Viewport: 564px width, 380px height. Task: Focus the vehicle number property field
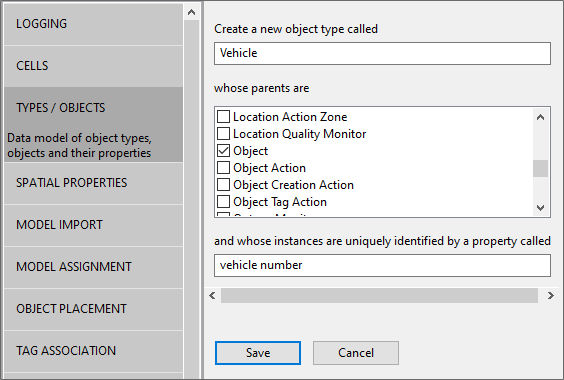pos(382,266)
